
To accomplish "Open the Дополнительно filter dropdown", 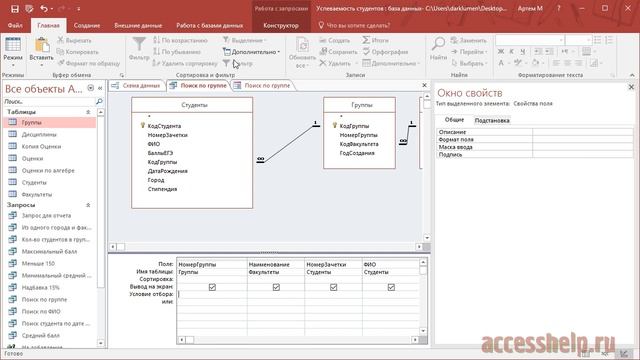I will tap(251, 52).
